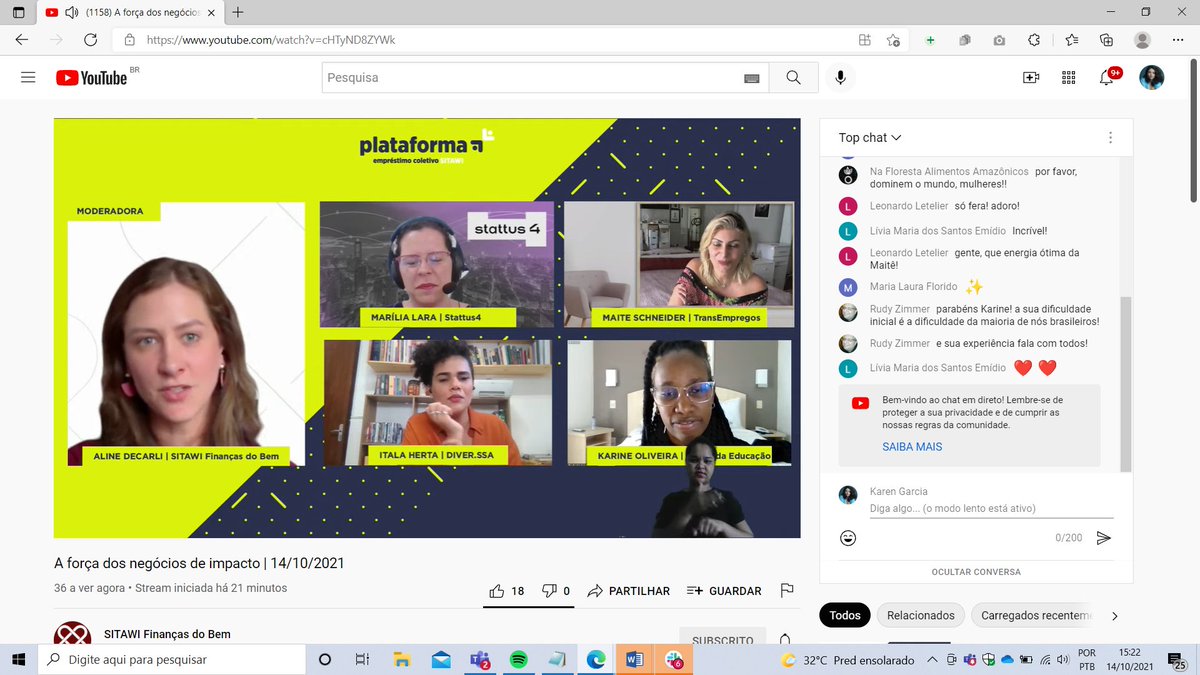Like the video with the thumbs up
The width and height of the screenshot is (1200, 675).
point(506,591)
